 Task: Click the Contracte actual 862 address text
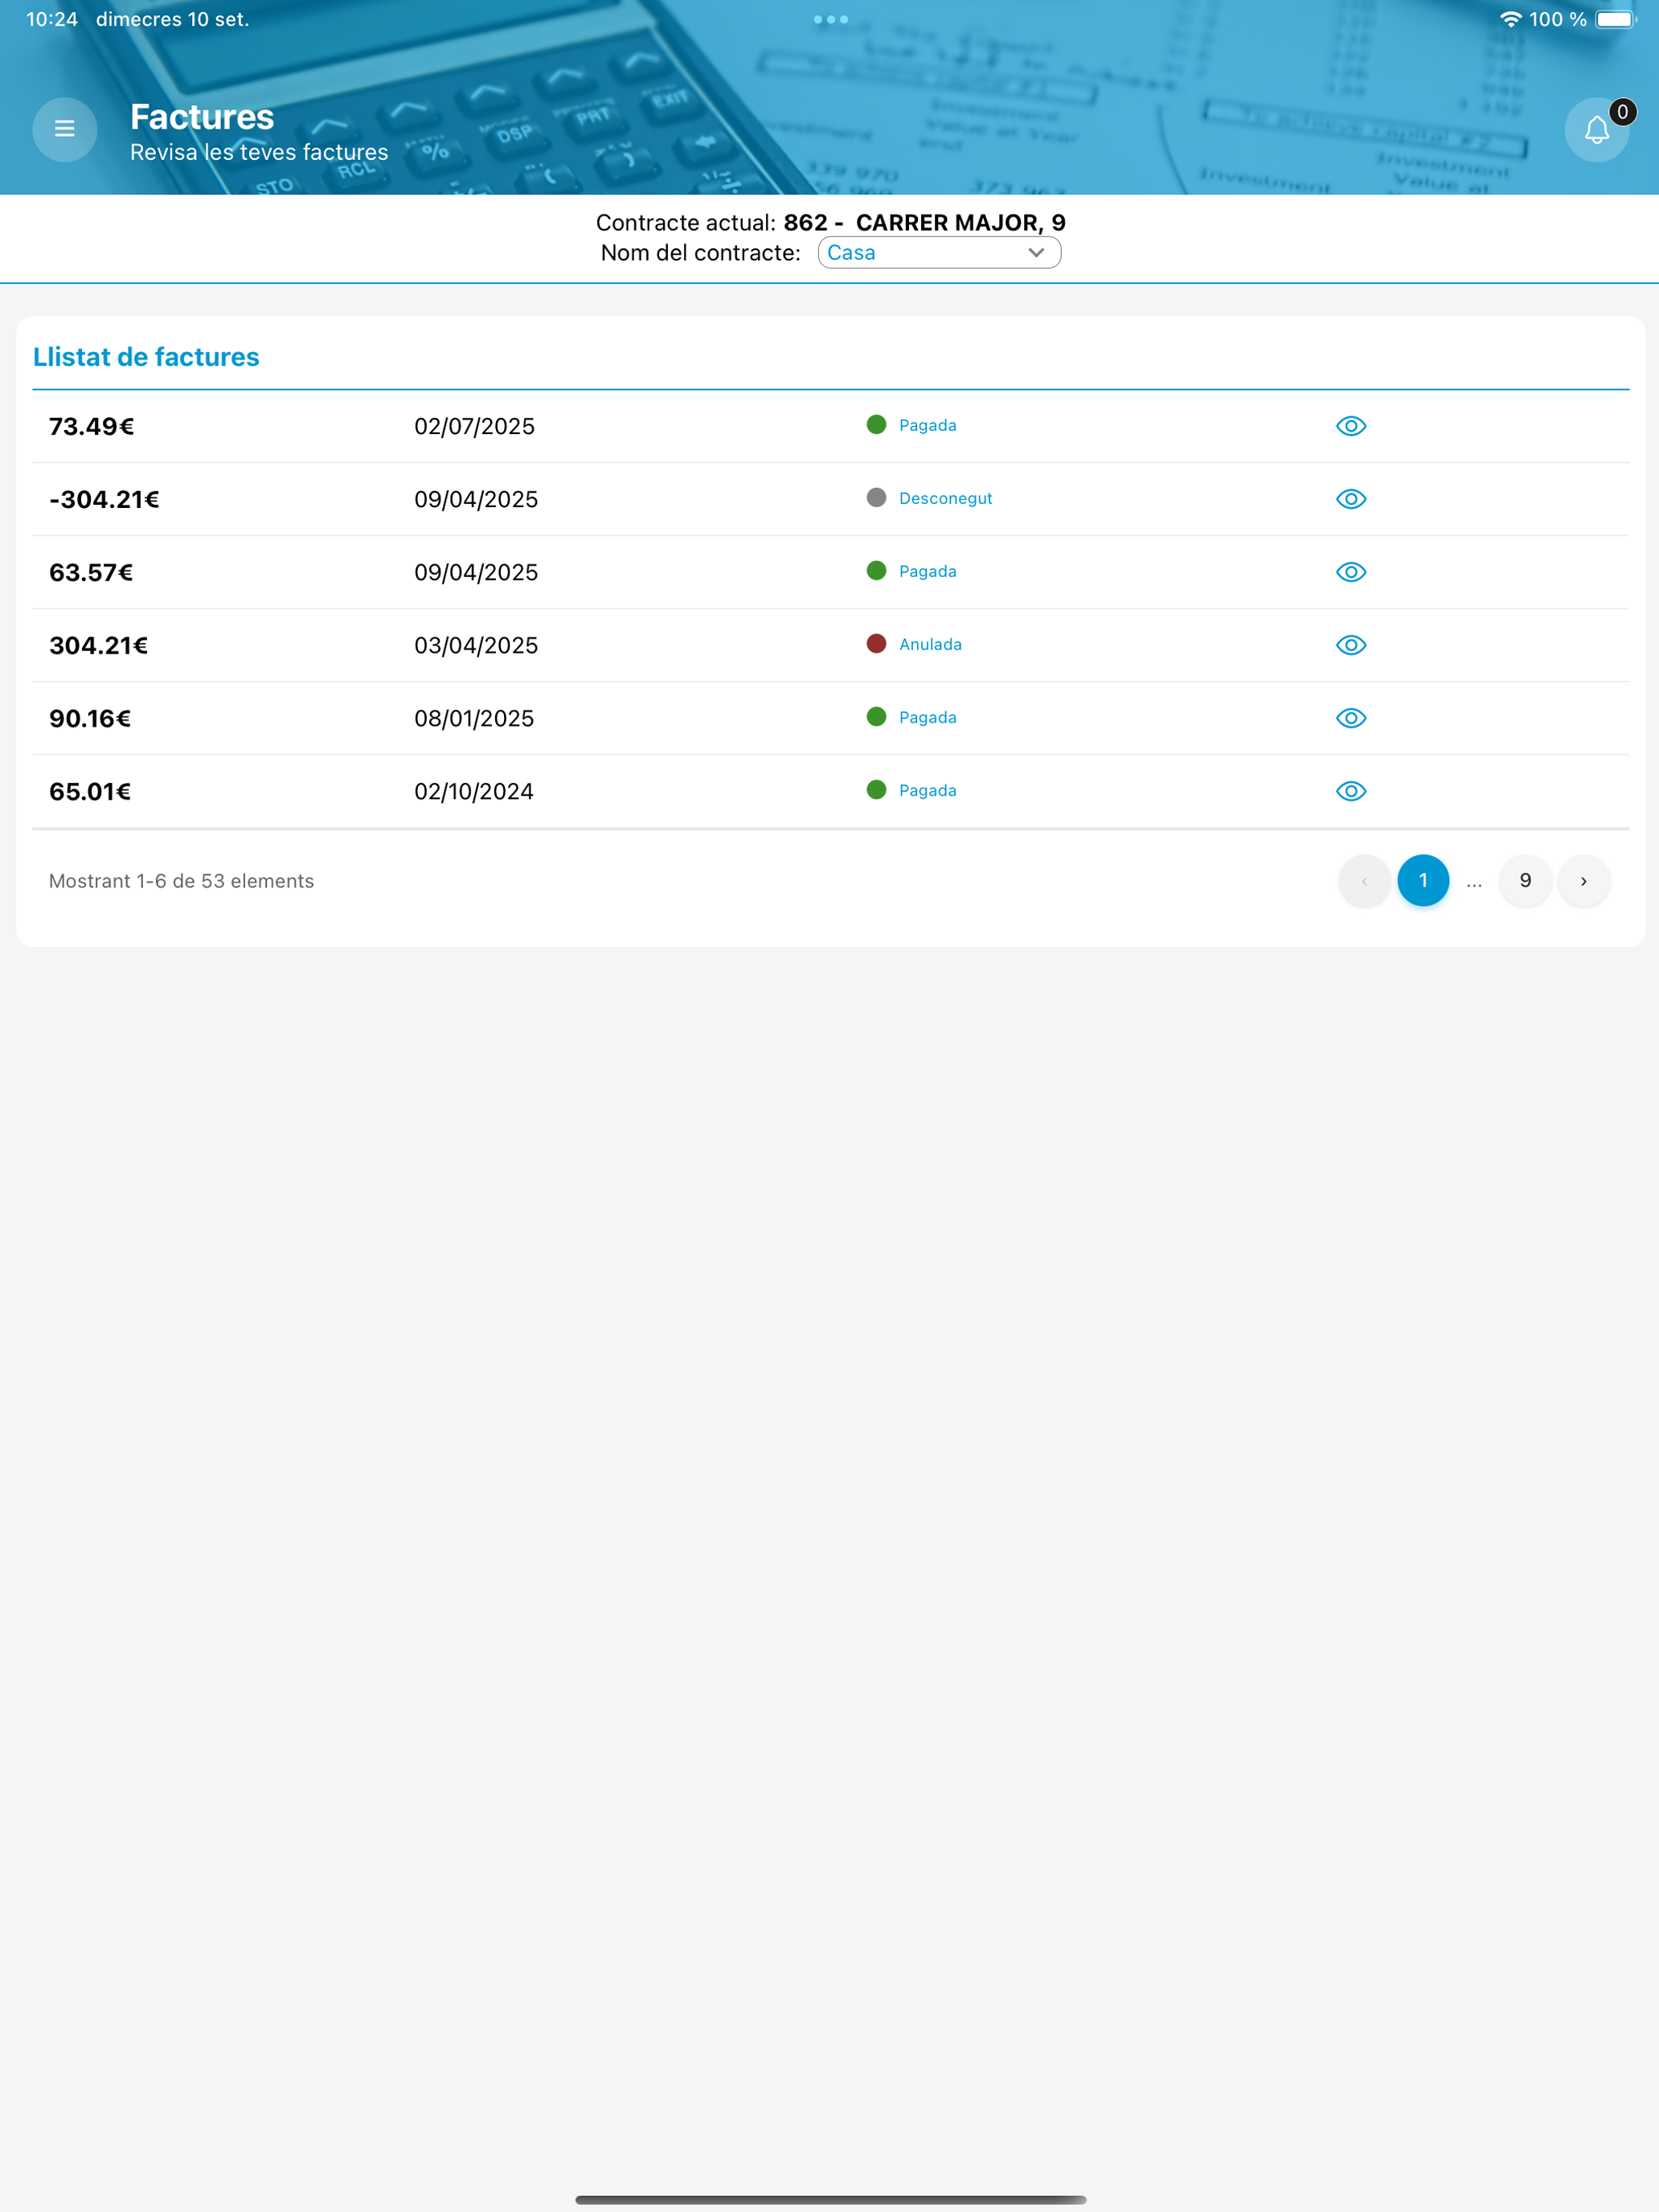tap(830, 223)
